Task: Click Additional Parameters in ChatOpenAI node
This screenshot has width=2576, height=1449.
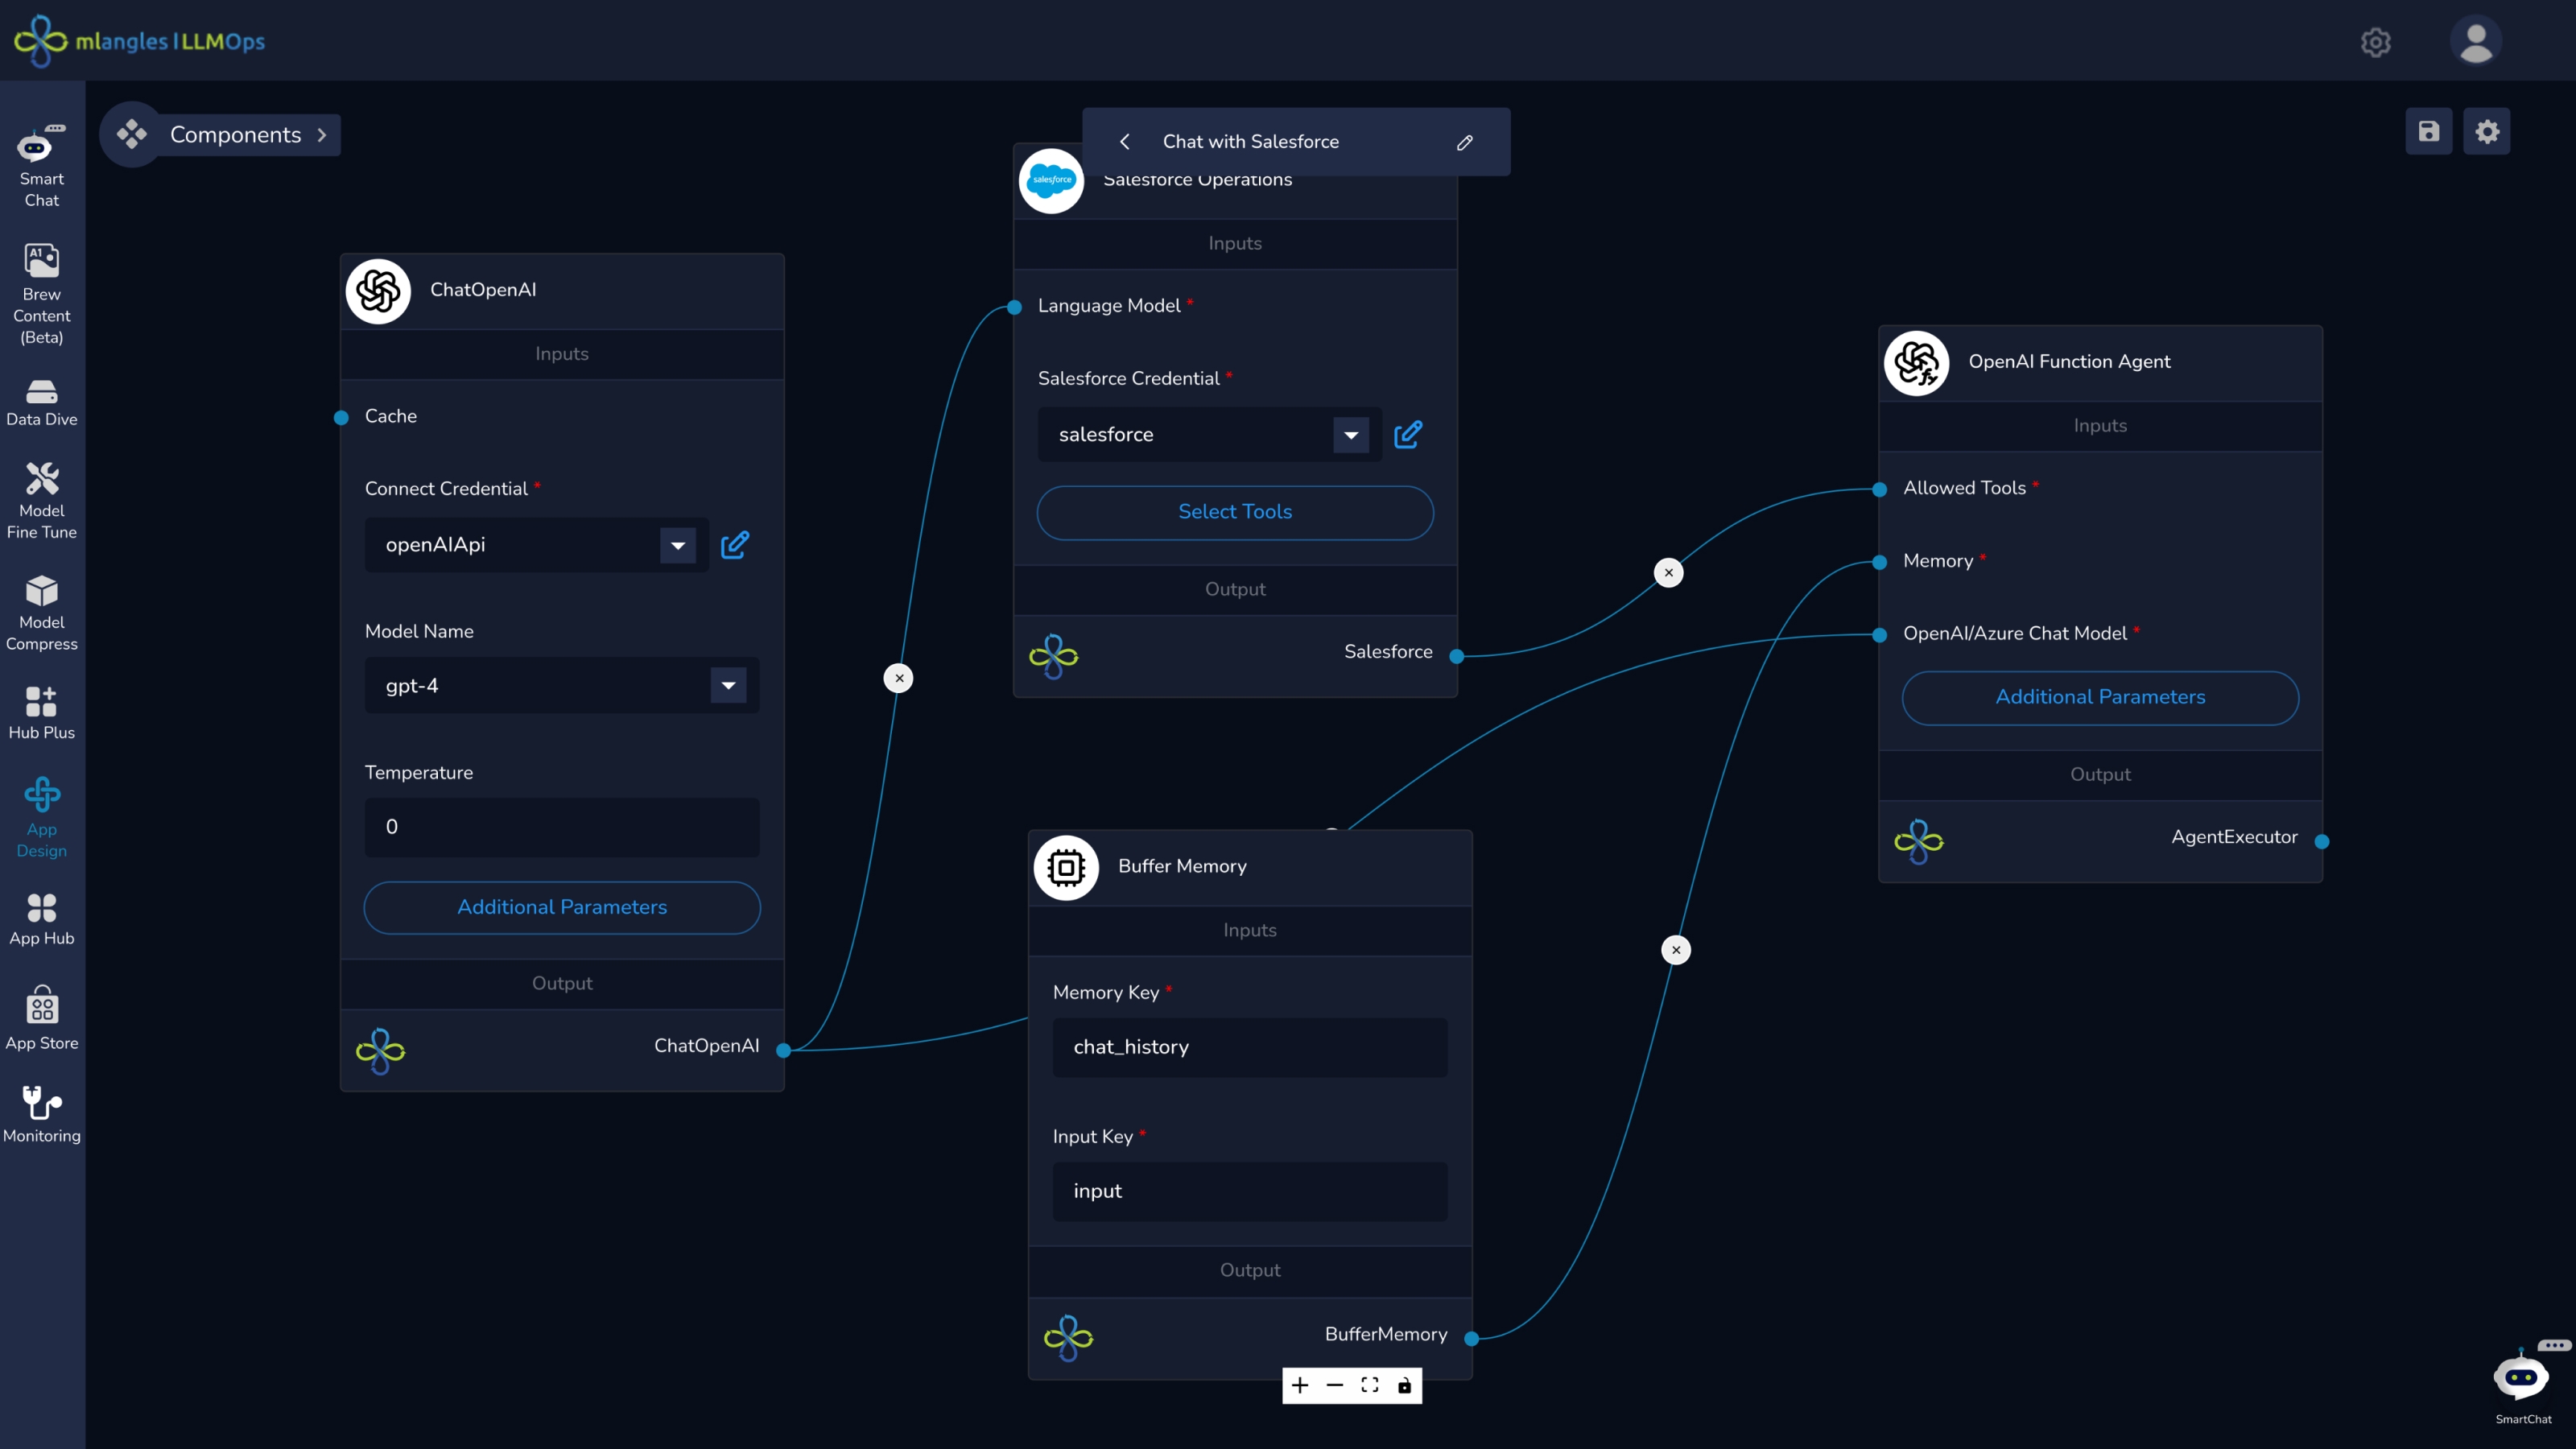Action: pos(561,907)
